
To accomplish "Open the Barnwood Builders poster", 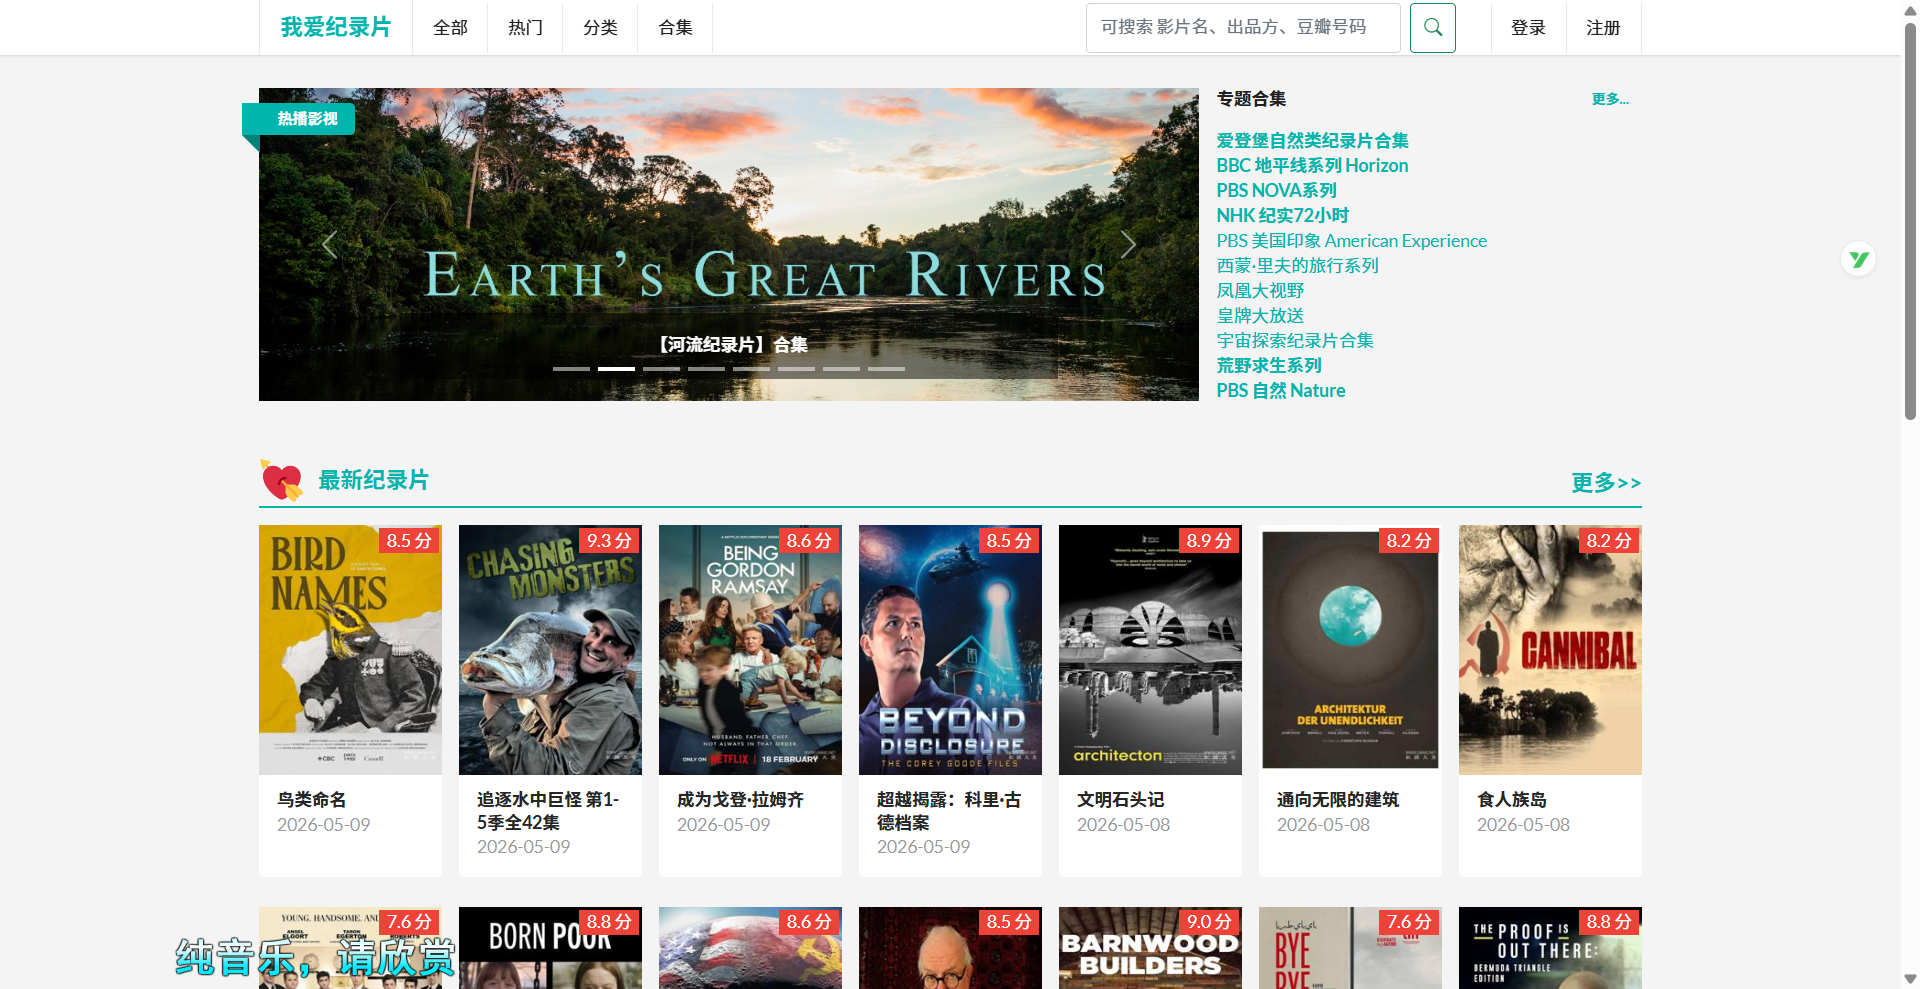I will [1150, 948].
